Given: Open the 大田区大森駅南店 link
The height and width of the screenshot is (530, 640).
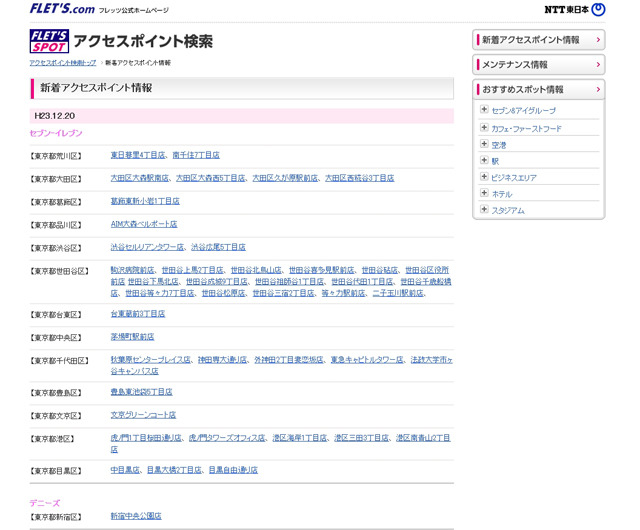Looking at the screenshot, I should pos(140,178).
